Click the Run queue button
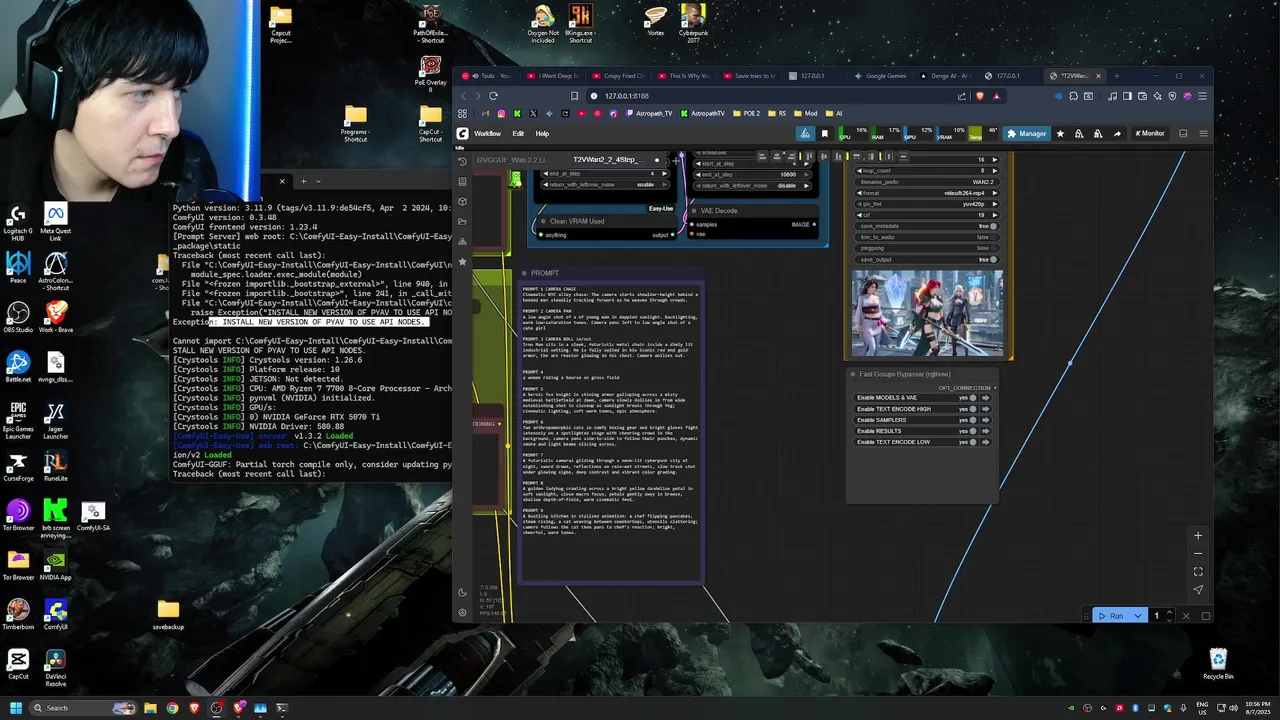 pyautogui.click(x=1111, y=616)
